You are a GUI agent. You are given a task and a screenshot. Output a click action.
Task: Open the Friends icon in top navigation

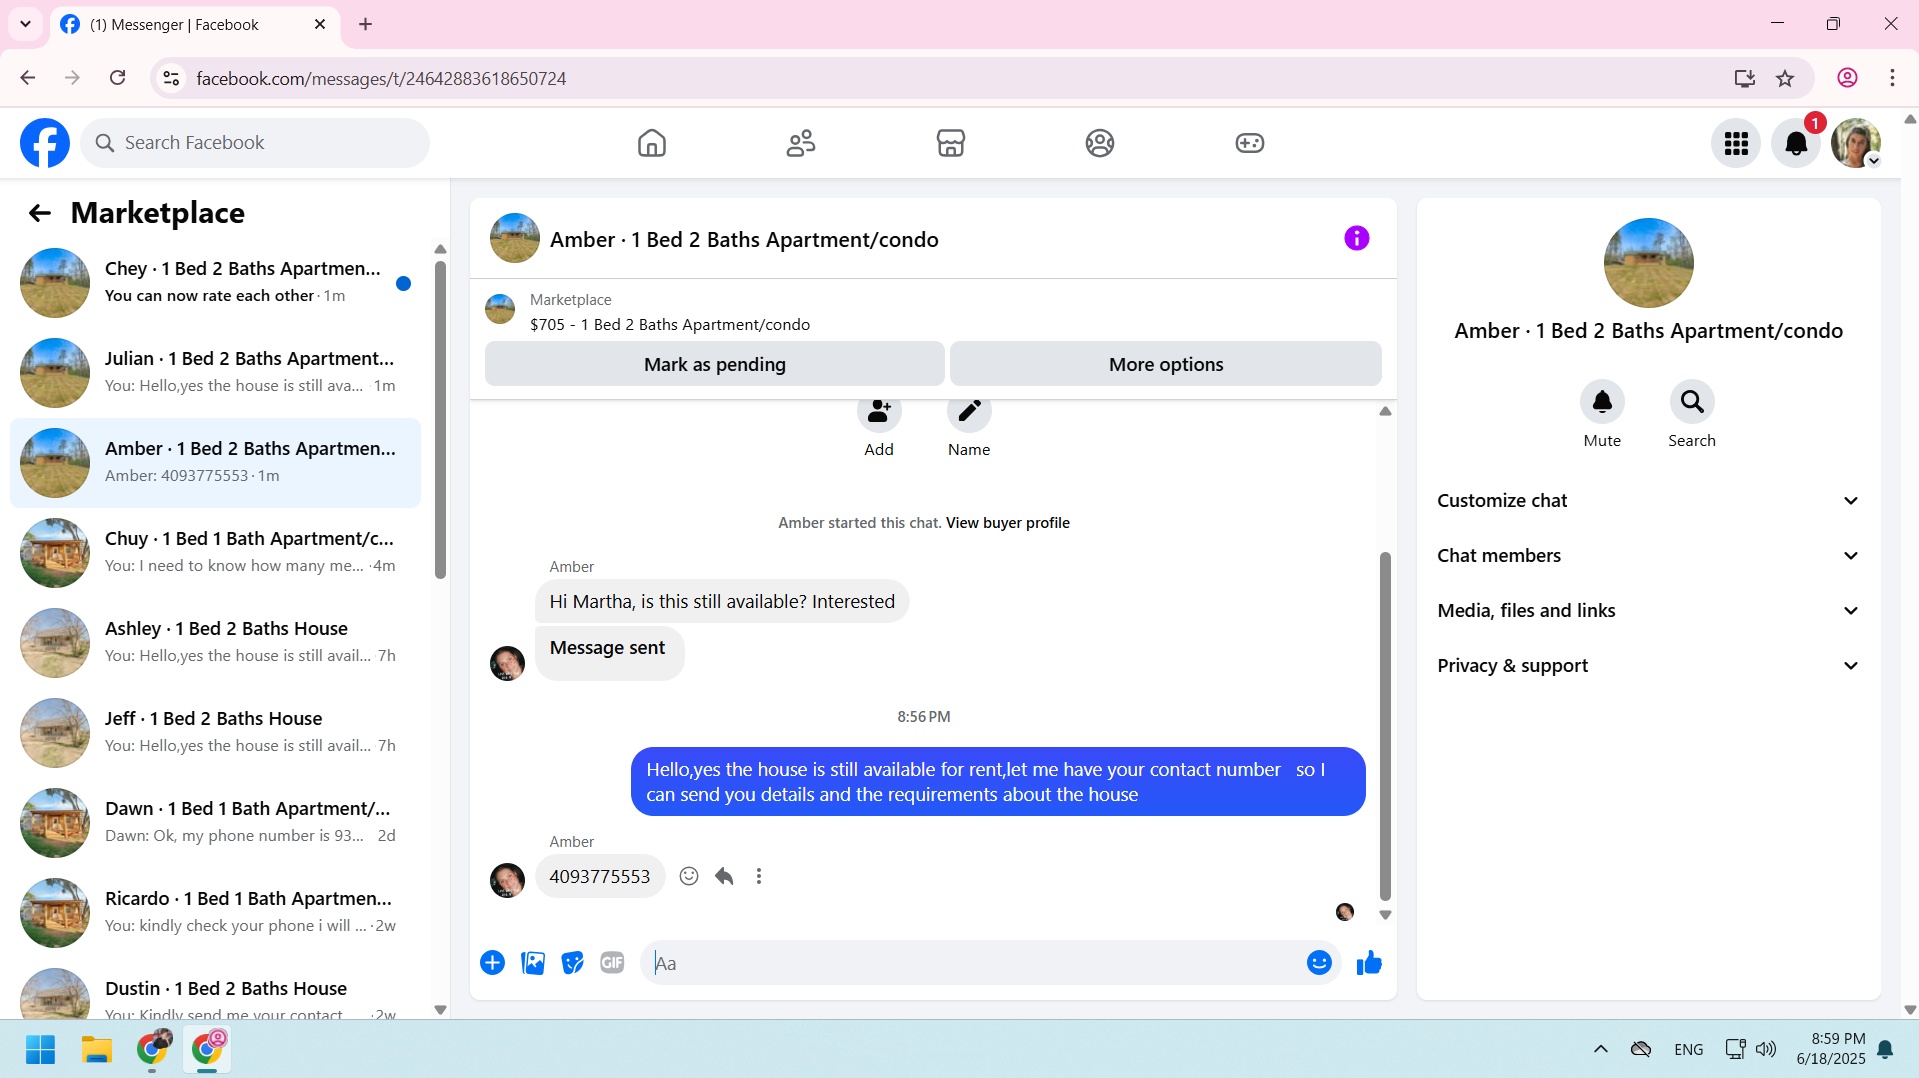coord(801,143)
